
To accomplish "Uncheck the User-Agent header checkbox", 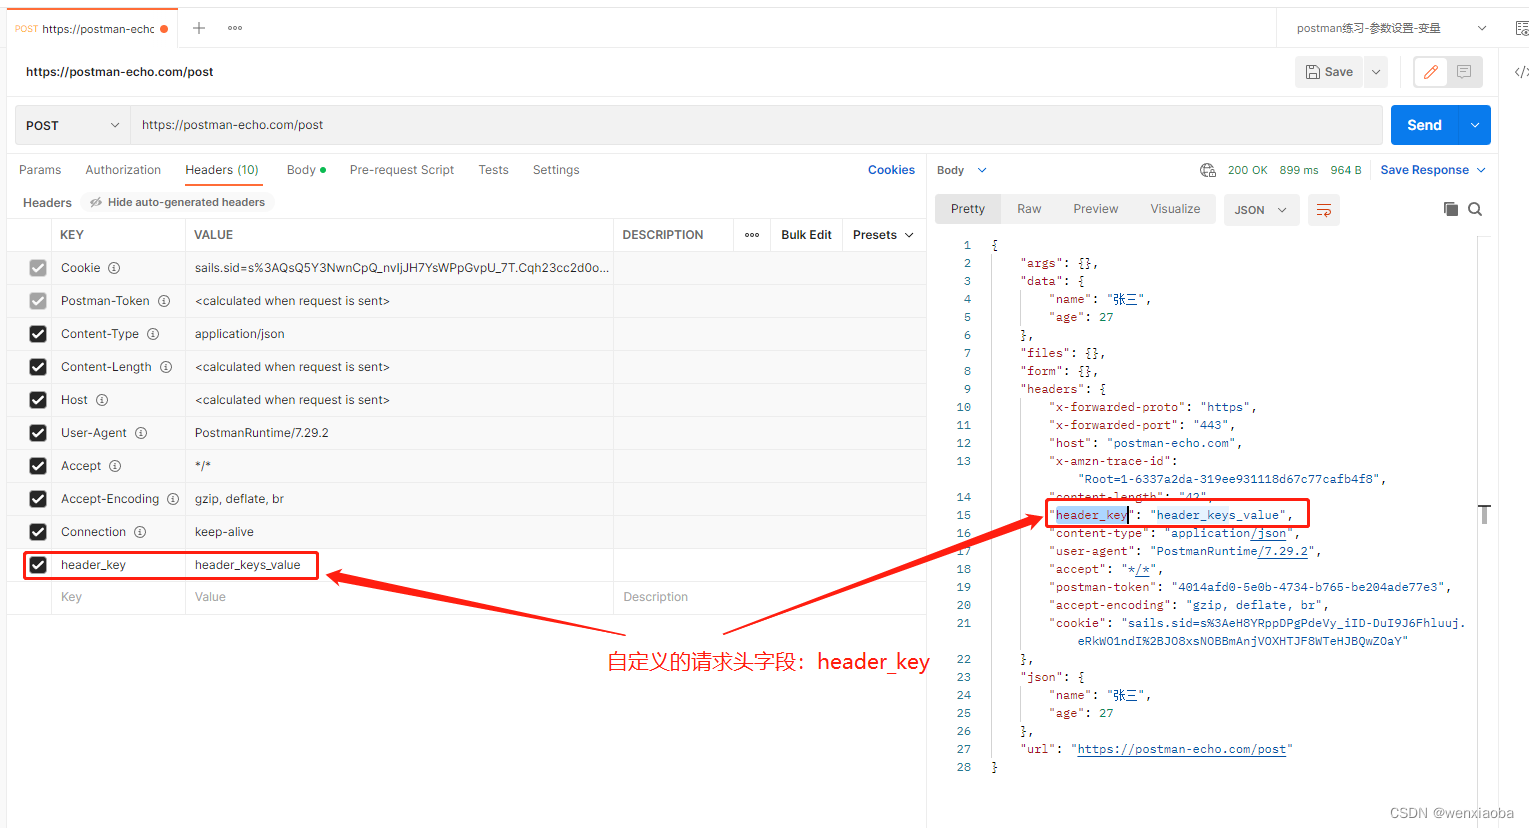I will 38,433.
